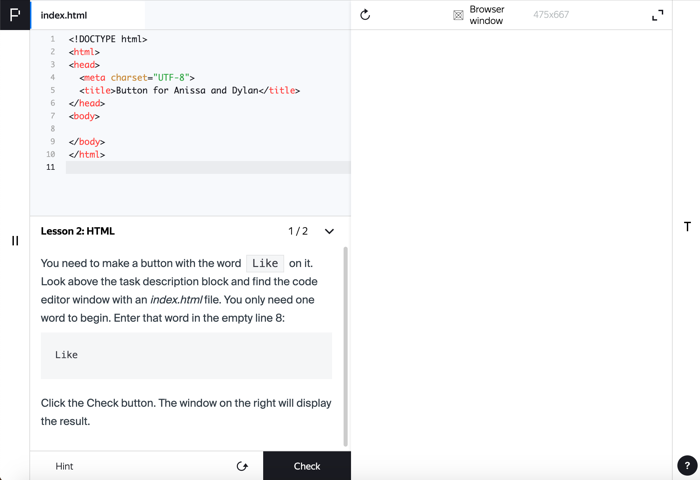Click the pause icon in left sidebar
Image resolution: width=700 pixels, height=480 pixels.
point(15,241)
